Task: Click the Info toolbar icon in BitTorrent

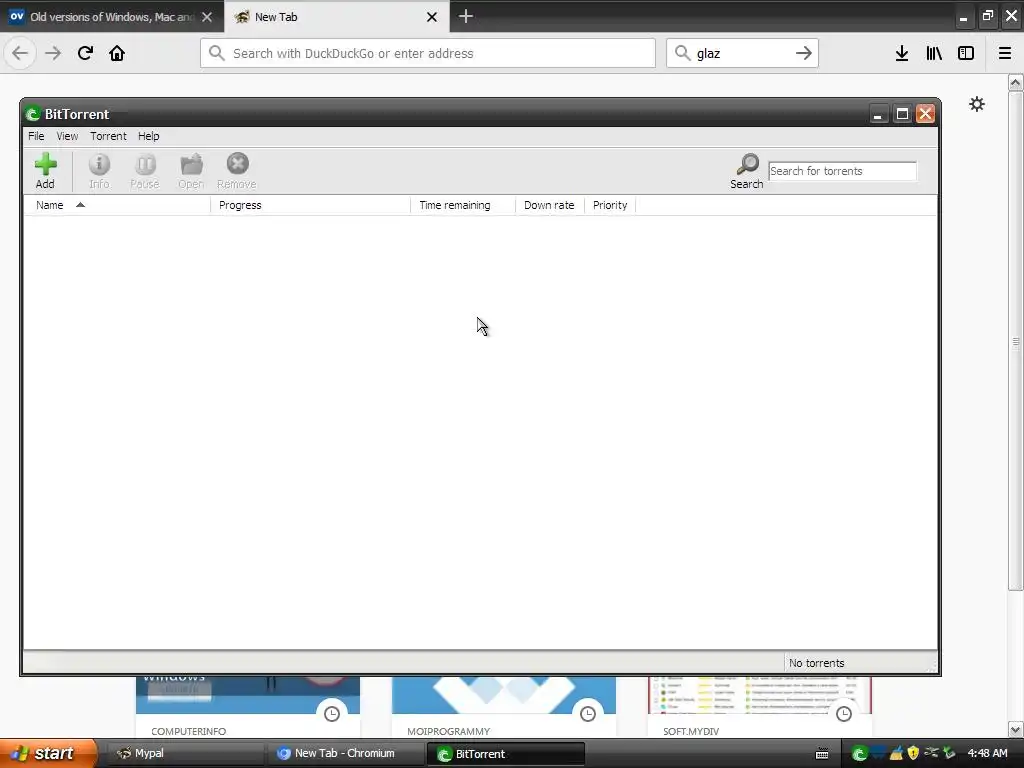Action: coord(99,170)
